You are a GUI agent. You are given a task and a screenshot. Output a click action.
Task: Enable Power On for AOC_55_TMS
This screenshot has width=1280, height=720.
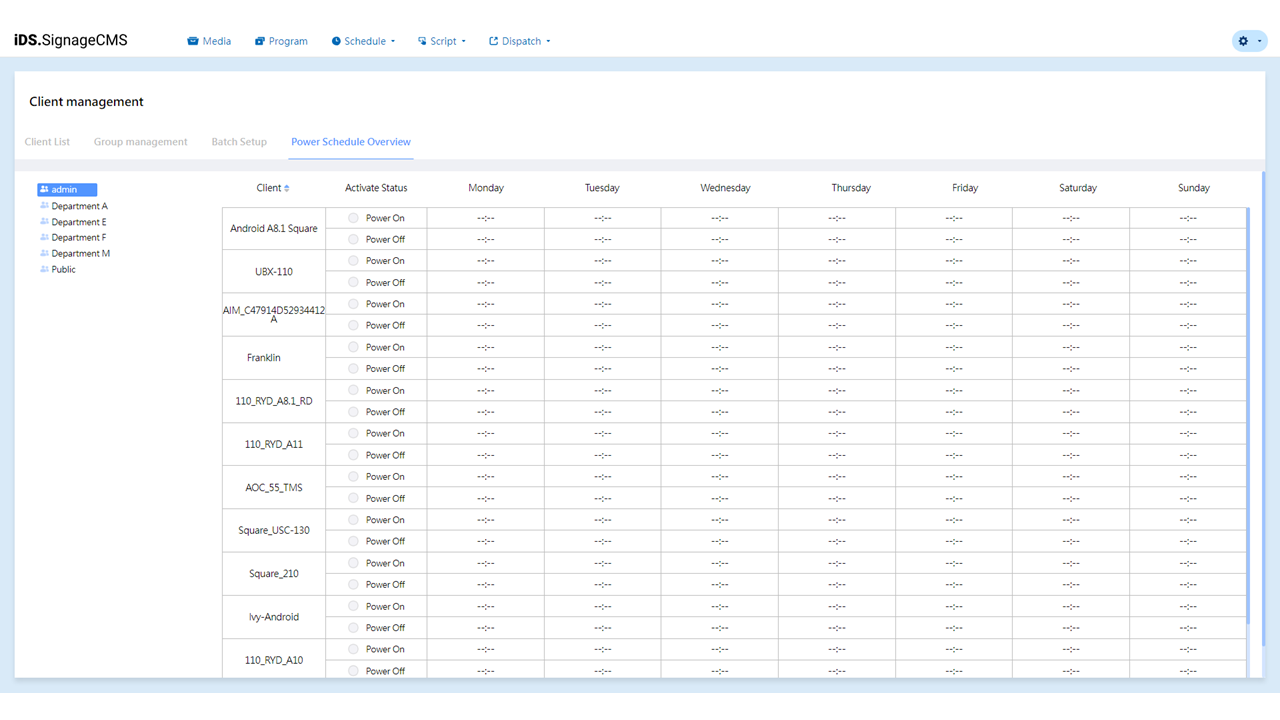[353, 477]
